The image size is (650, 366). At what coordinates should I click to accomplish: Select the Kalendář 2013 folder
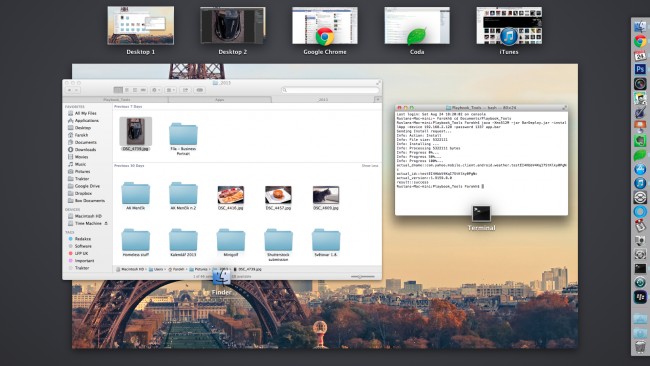pyautogui.click(x=183, y=240)
